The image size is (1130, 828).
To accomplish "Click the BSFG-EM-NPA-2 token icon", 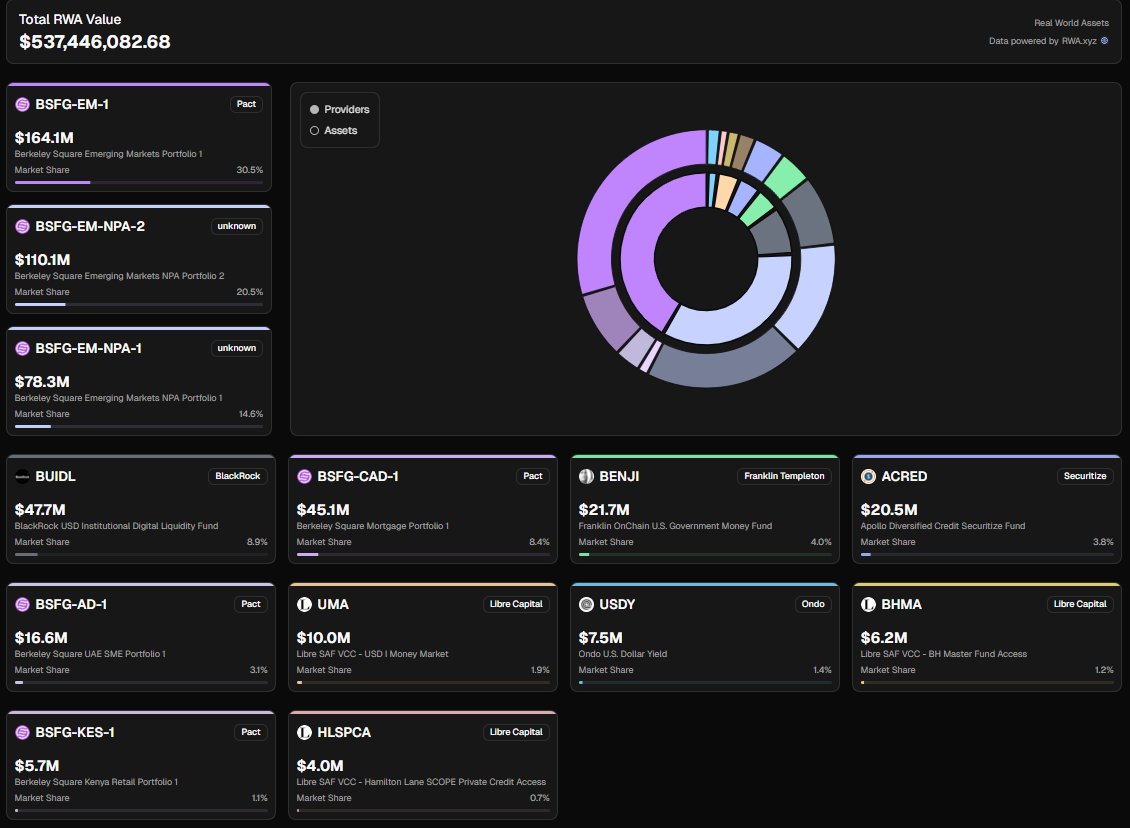I will [22, 226].
